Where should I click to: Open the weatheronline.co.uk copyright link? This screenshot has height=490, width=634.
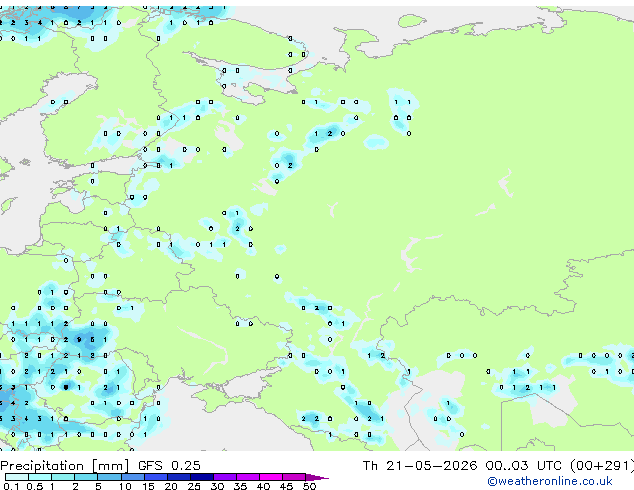pyautogui.click(x=550, y=481)
